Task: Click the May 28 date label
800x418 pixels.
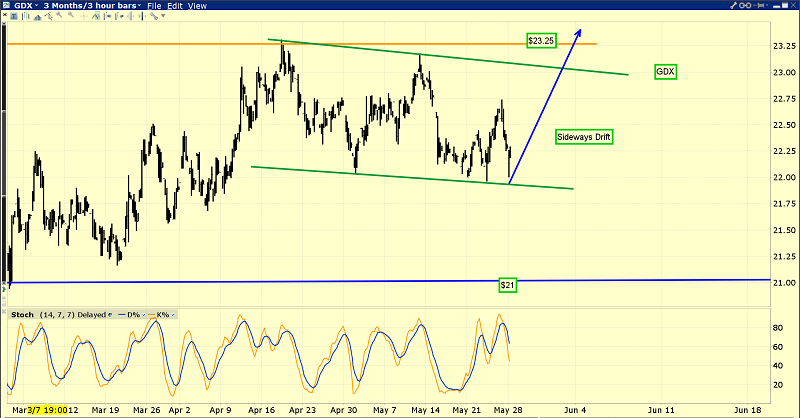Action: [x=508, y=410]
